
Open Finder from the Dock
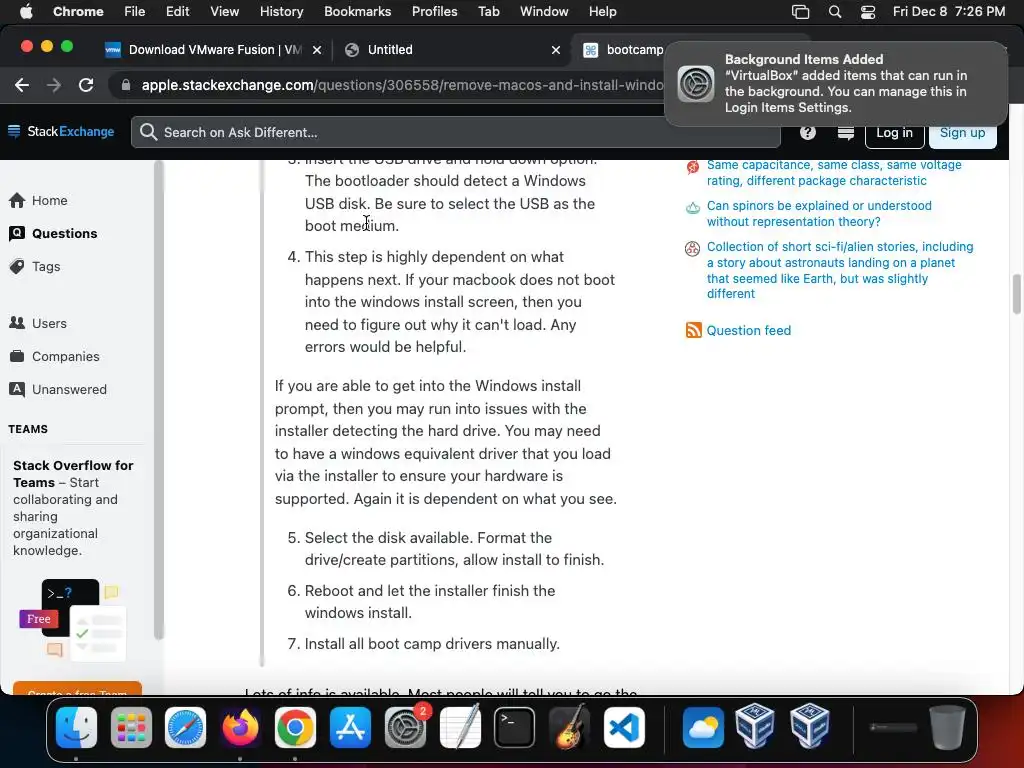point(76,728)
